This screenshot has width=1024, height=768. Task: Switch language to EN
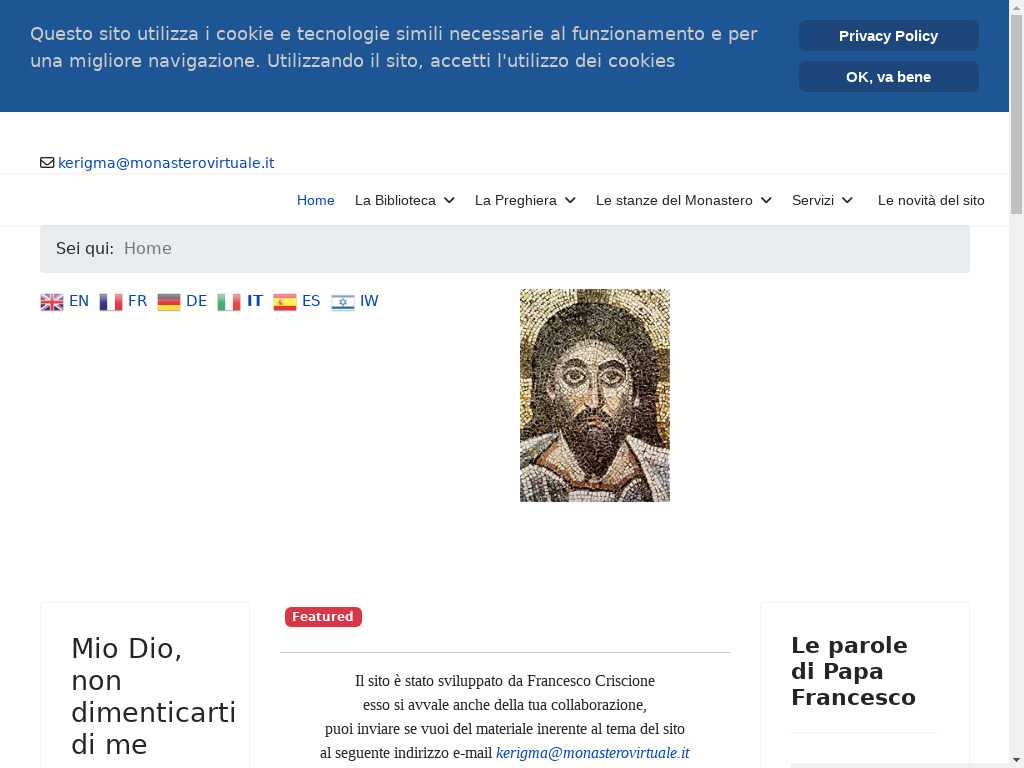pos(79,301)
